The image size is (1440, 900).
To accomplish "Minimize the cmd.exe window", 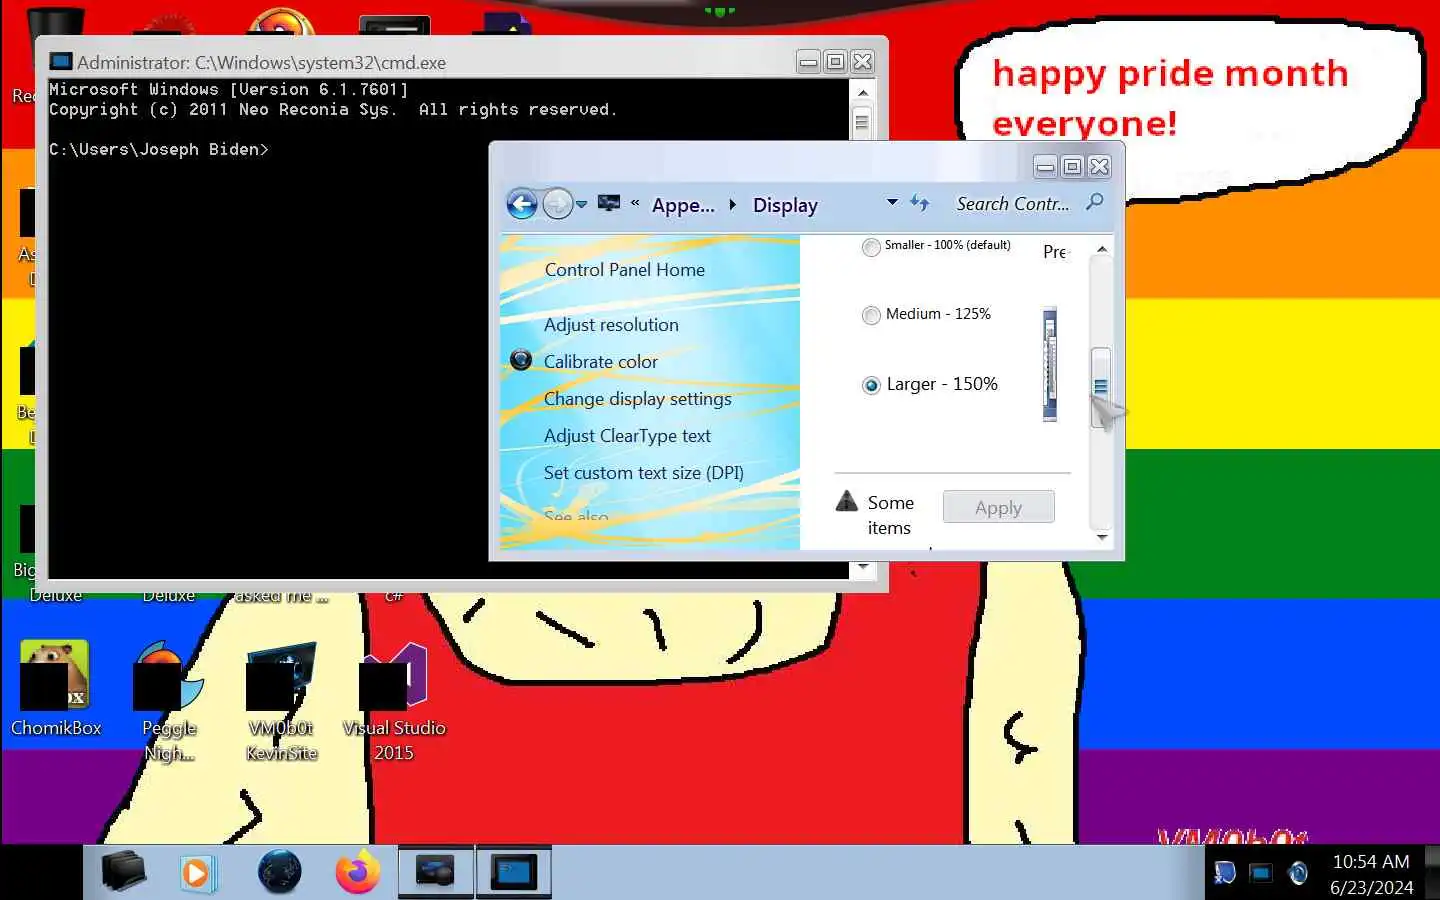I will pyautogui.click(x=808, y=62).
